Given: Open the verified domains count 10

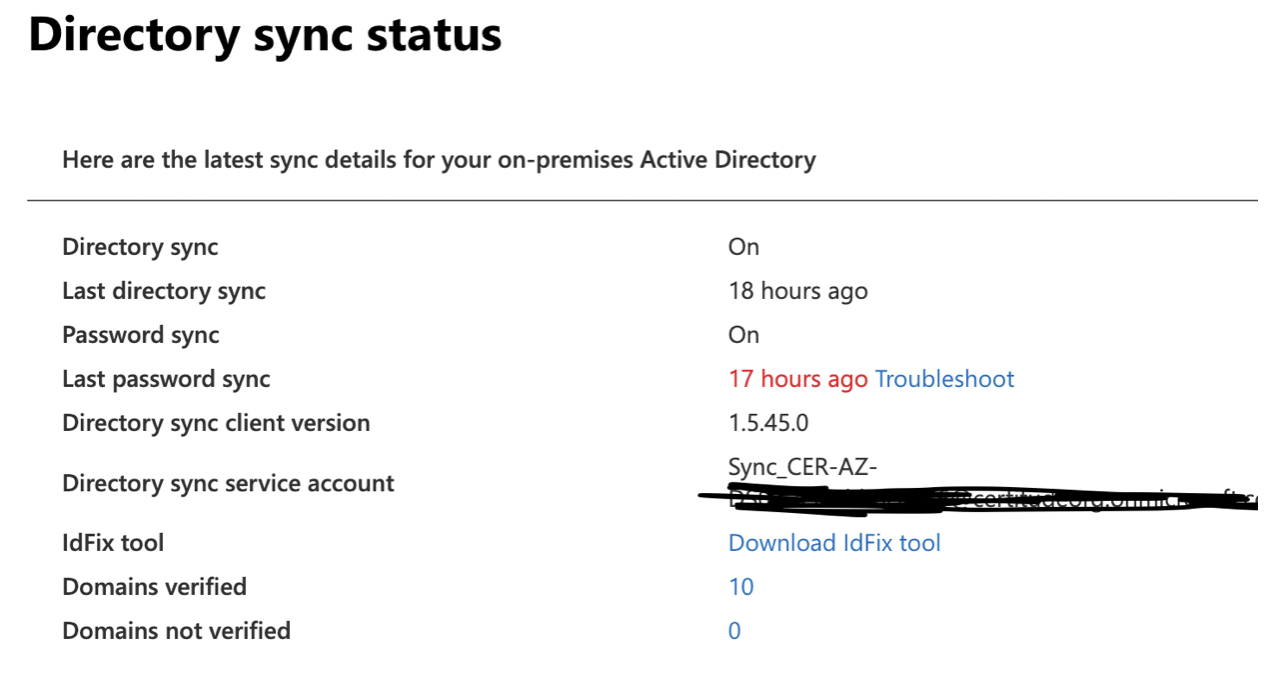Looking at the screenshot, I should [x=741, y=587].
